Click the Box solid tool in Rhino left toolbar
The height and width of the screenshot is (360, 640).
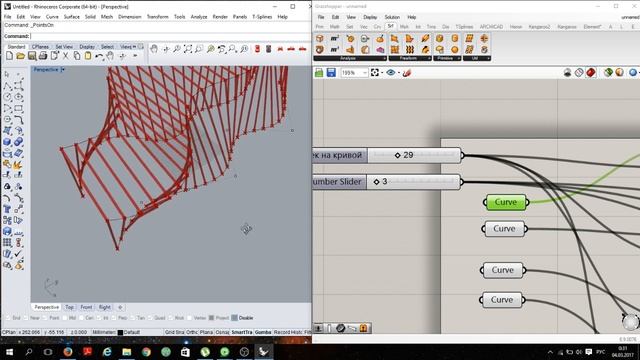[x=7, y=142]
